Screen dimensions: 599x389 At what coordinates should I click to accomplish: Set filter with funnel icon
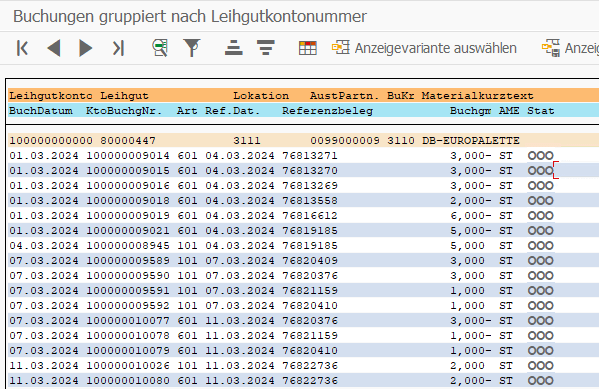(192, 48)
